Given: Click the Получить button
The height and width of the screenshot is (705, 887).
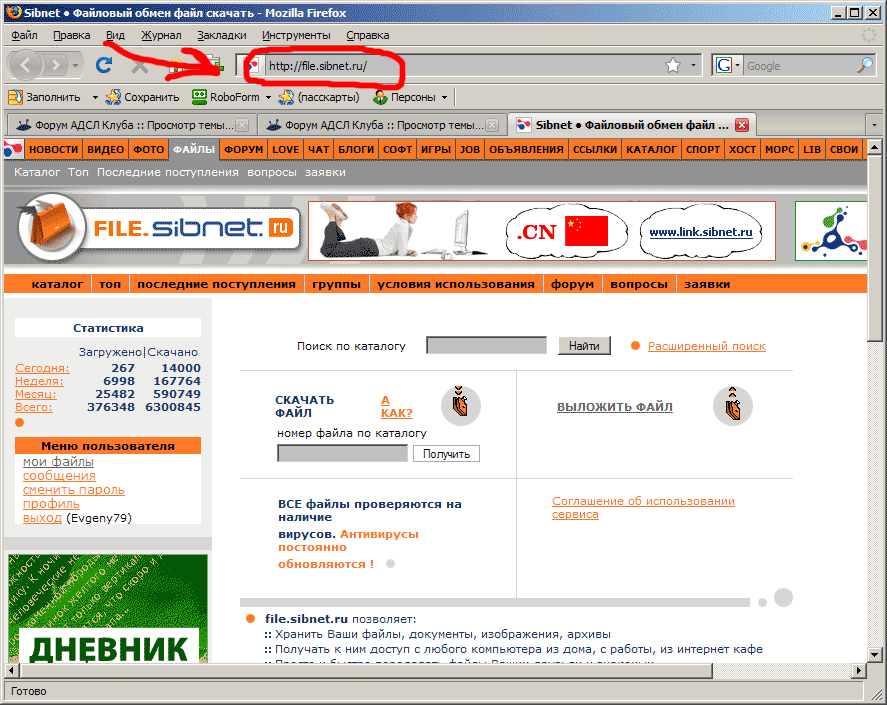Looking at the screenshot, I should 446,454.
